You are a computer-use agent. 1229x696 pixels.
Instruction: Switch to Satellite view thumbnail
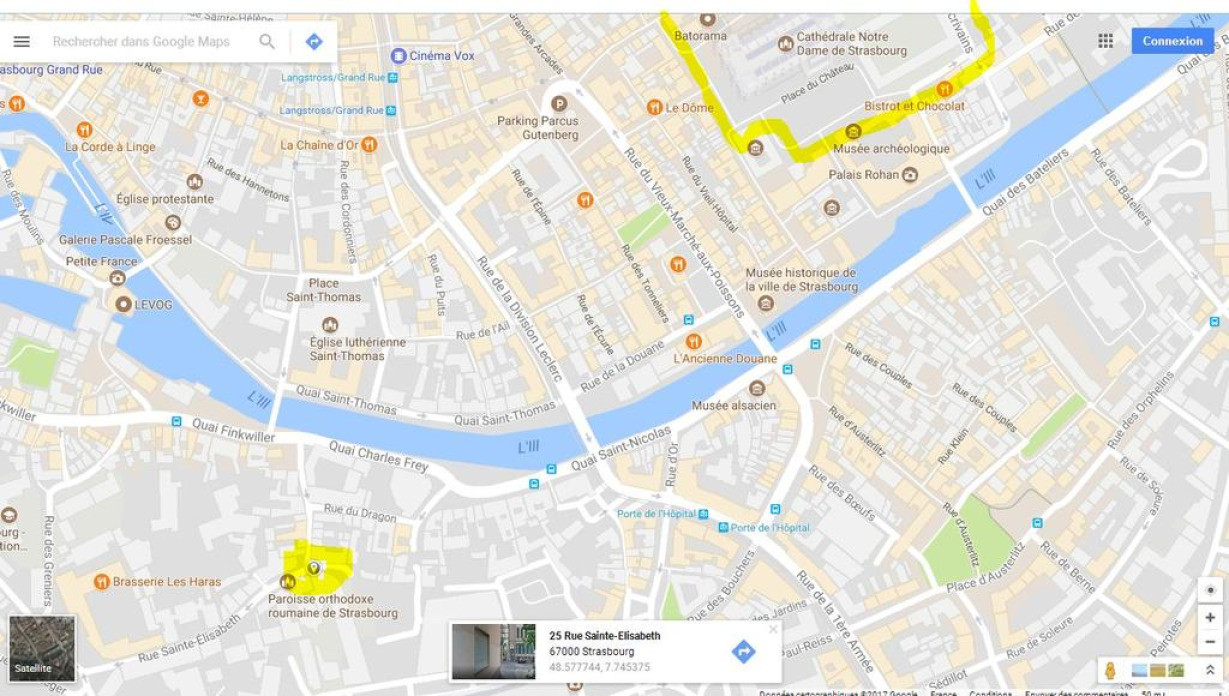42,649
